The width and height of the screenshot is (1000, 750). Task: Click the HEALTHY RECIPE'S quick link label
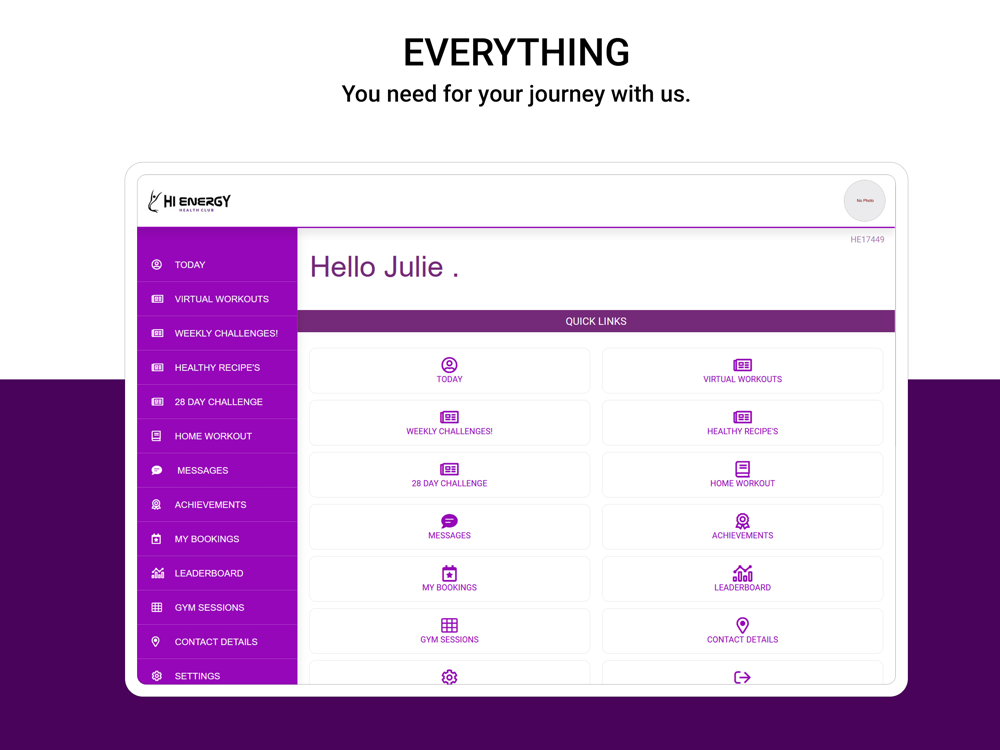pos(742,431)
